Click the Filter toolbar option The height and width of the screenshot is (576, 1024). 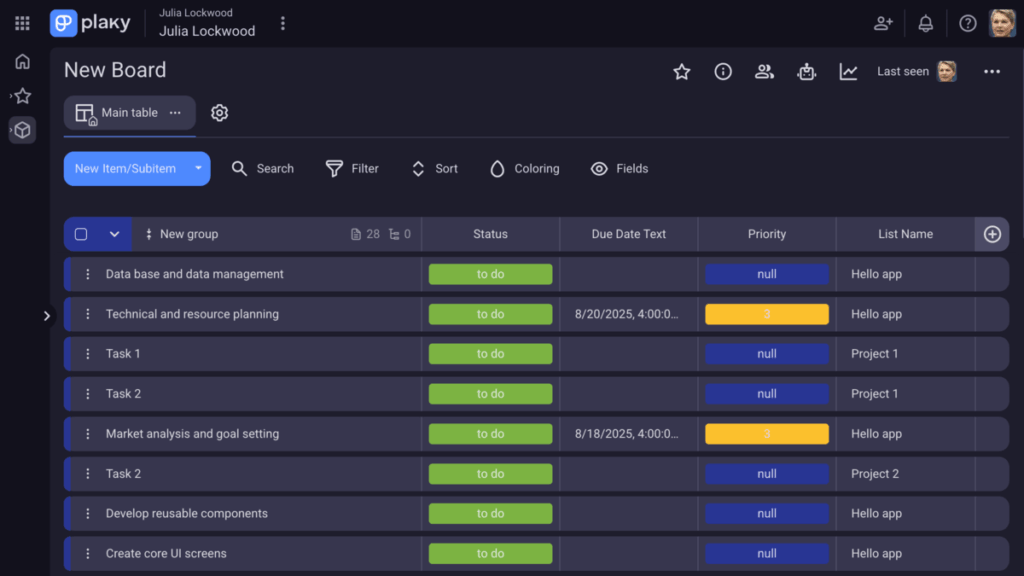tap(352, 168)
